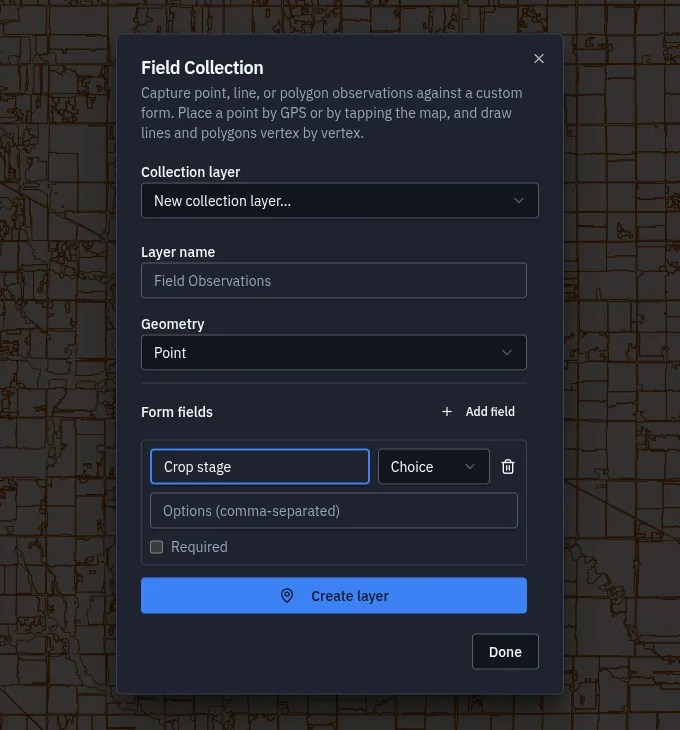
Task: Add a new form field
Action: tap(478, 412)
